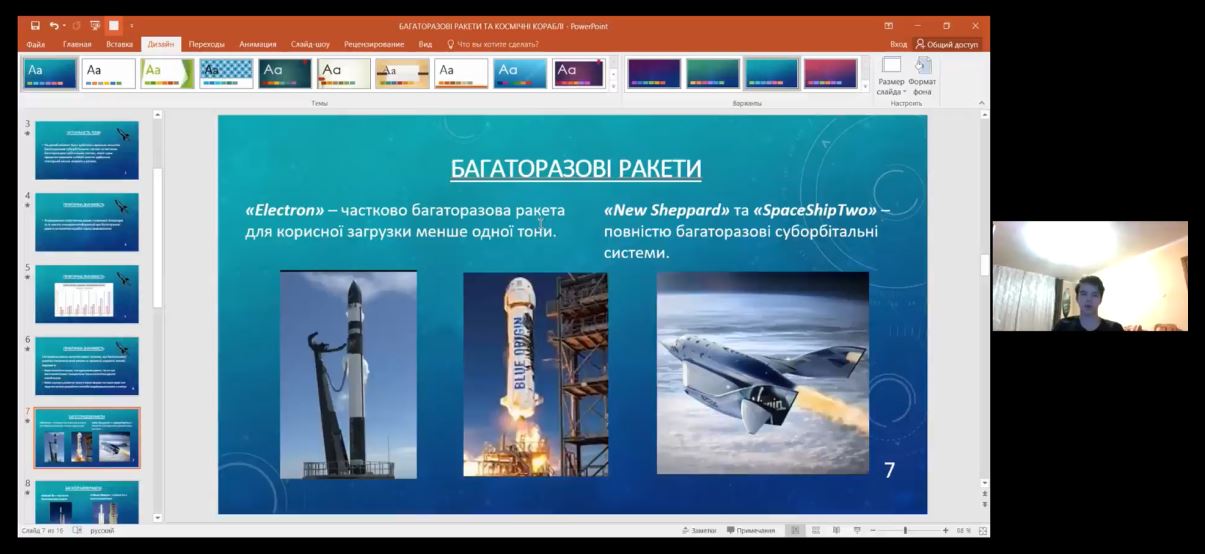Click the New Sheppard and SpaceShipTwo text block
Screen dimensions: 1205x554
(747, 232)
